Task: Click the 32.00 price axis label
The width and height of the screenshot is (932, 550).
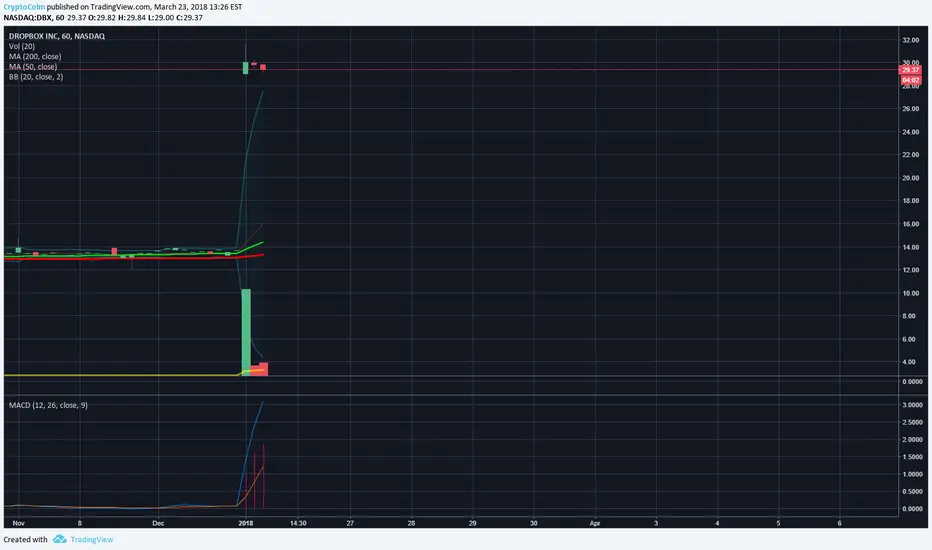Action: pyautogui.click(x=910, y=40)
